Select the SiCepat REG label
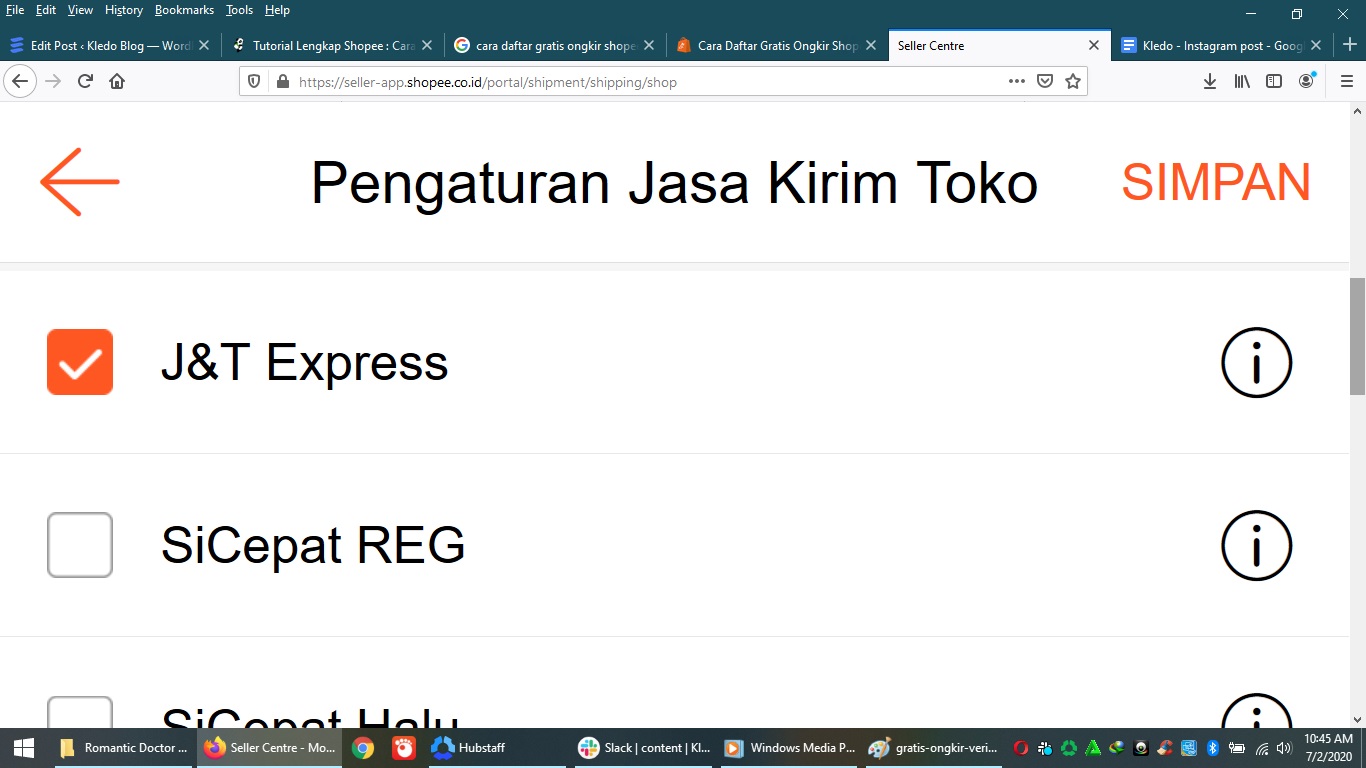 pos(313,545)
